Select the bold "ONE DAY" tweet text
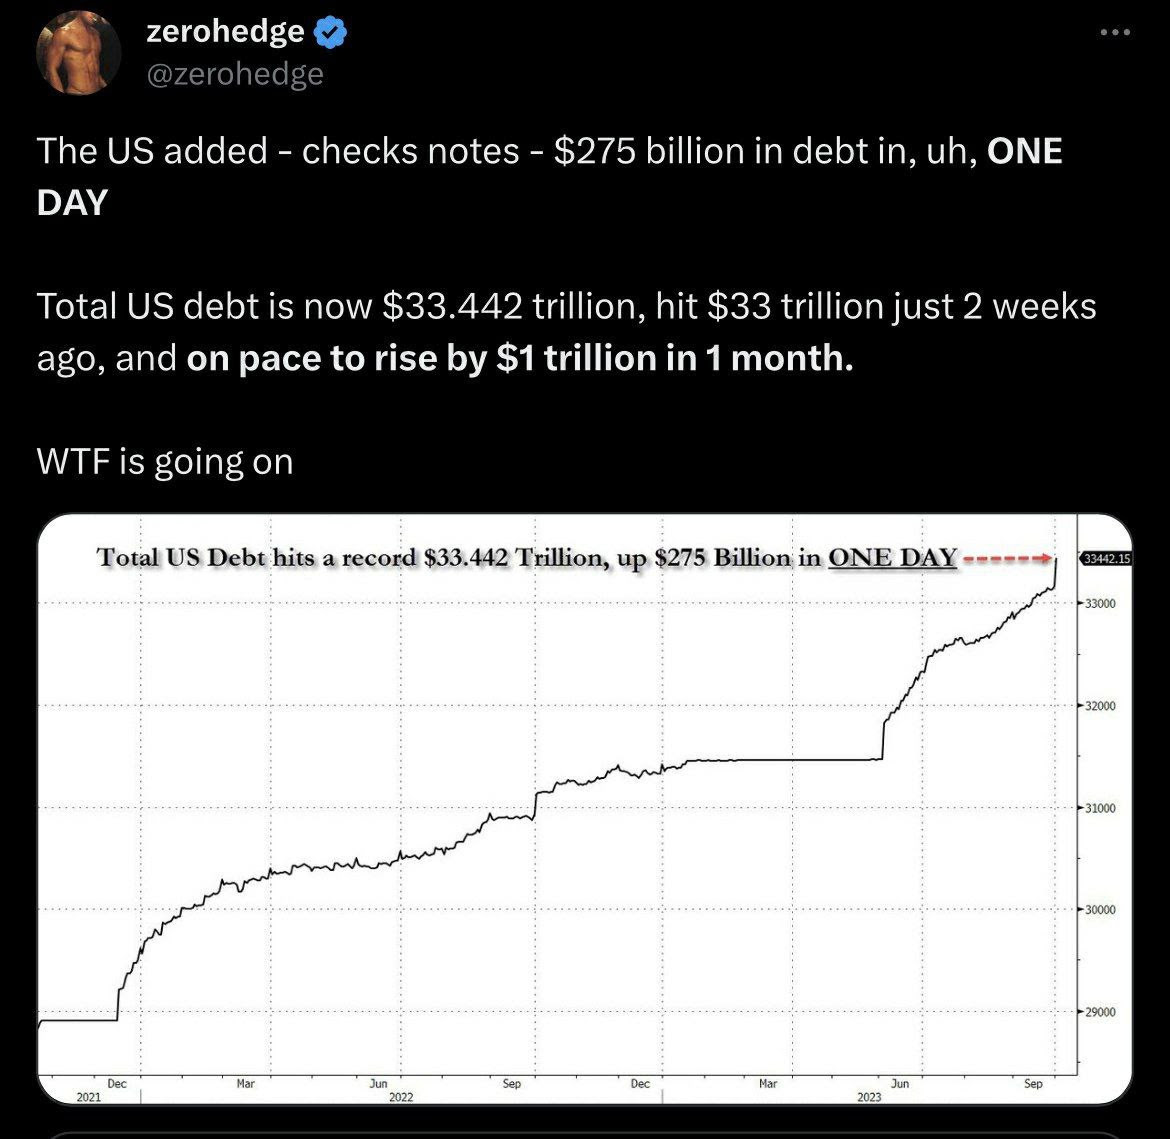 [x=1024, y=151]
